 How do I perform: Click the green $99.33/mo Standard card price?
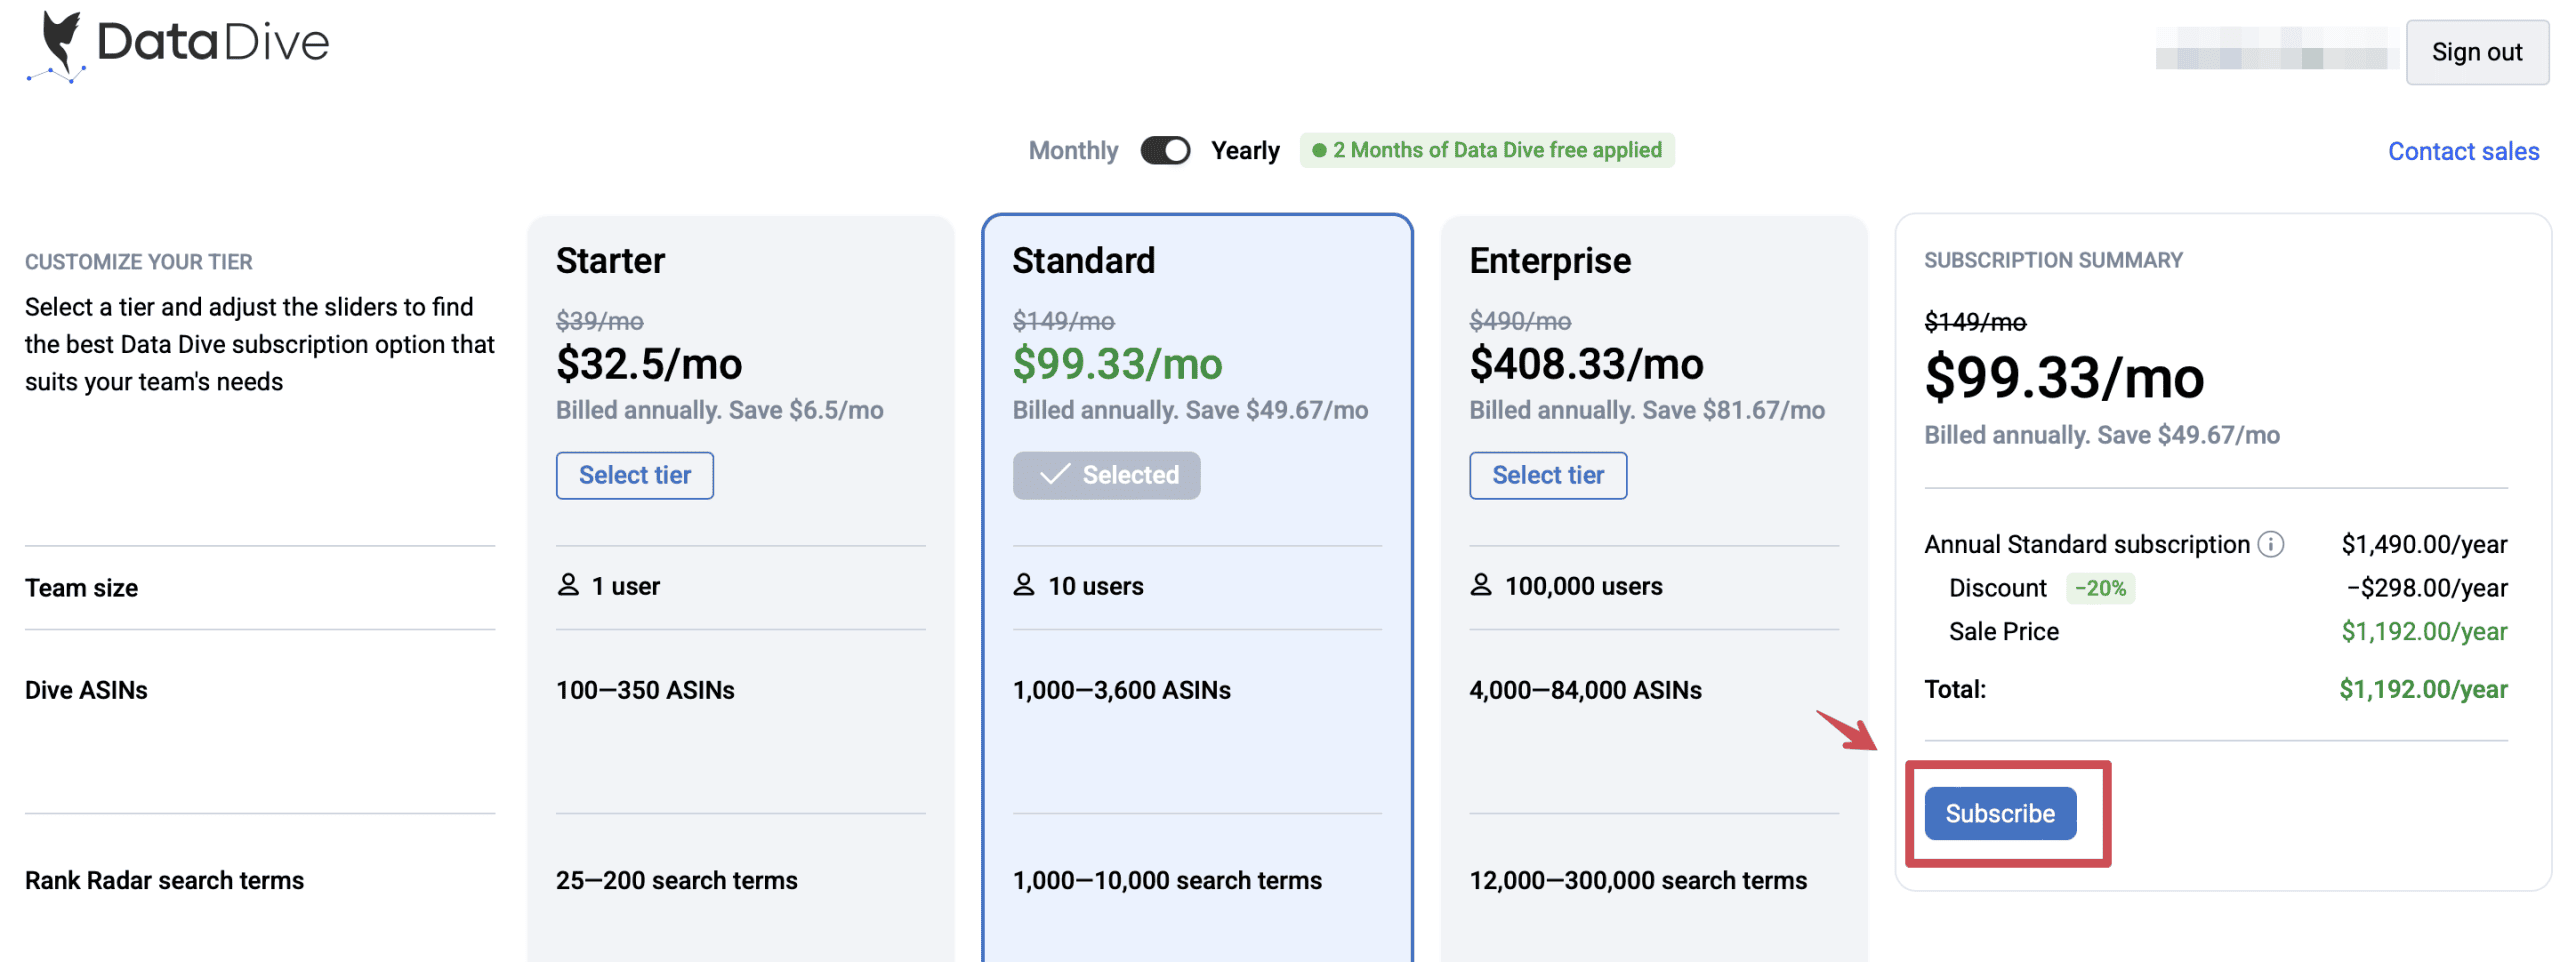(1117, 364)
